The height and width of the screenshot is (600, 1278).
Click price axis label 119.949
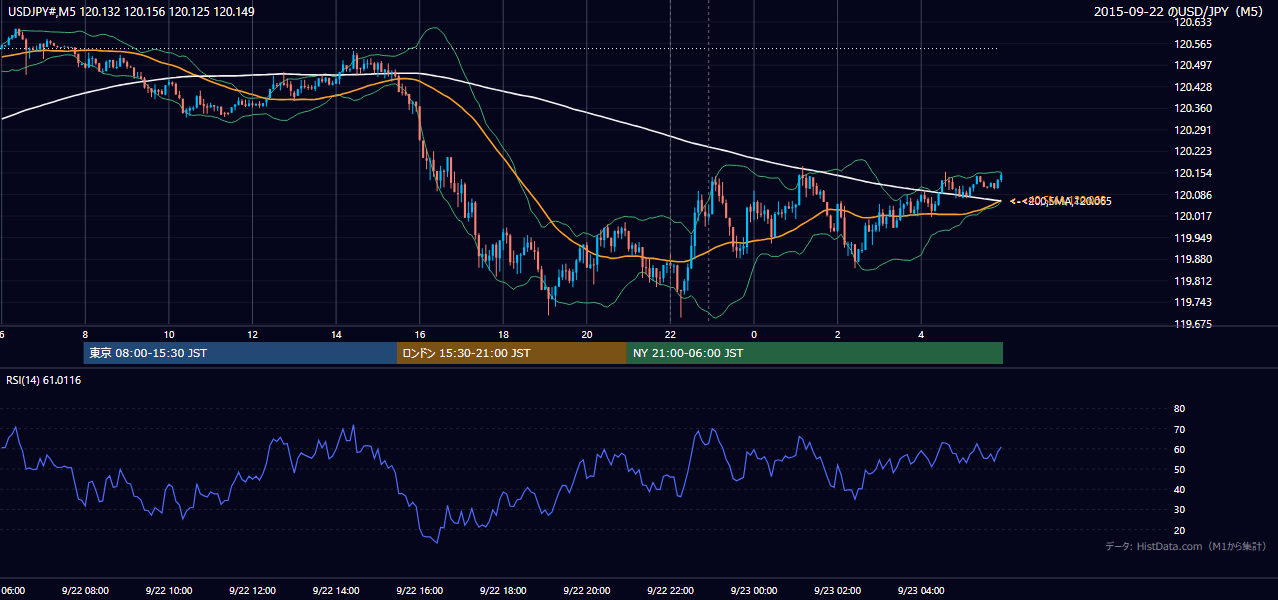click(1194, 238)
